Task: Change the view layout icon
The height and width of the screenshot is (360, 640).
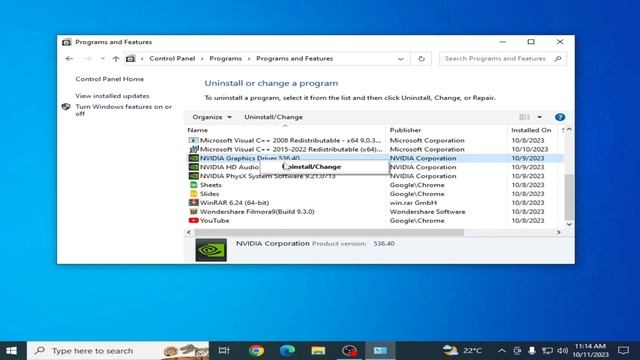Action: tap(524, 117)
